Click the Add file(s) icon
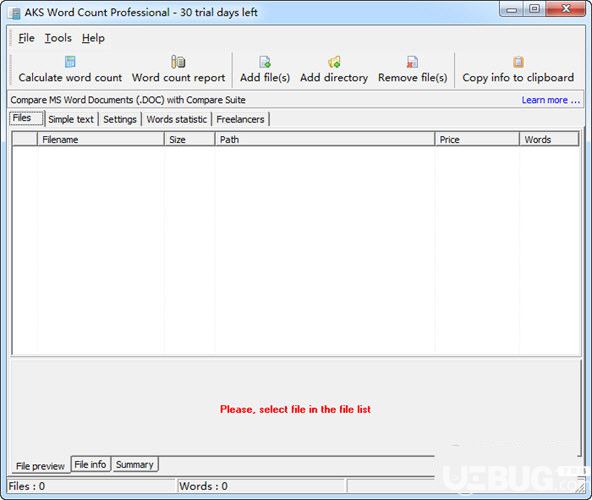Screen dimensions: 592x500 click(265, 62)
